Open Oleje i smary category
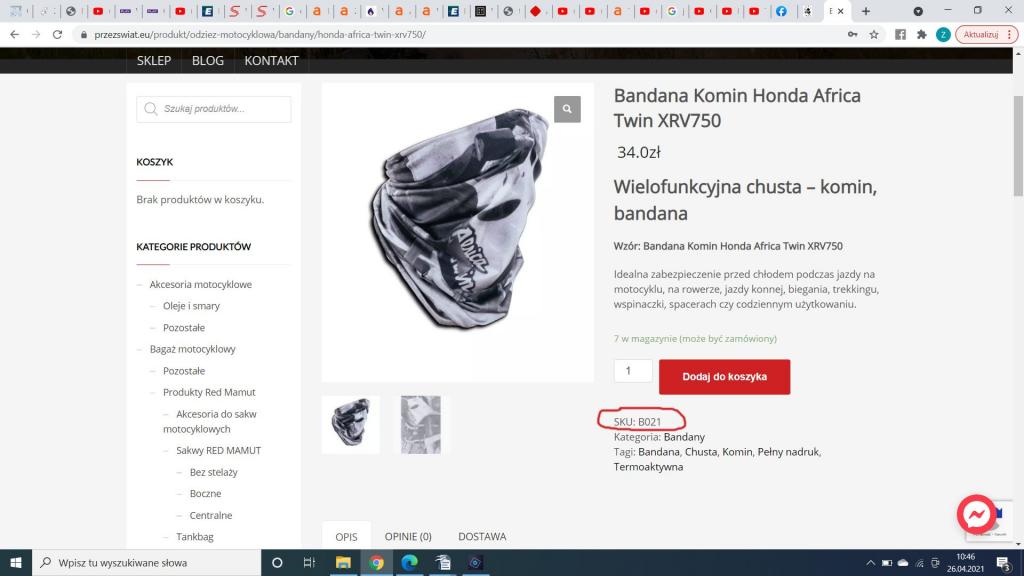The width and height of the screenshot is (1024, 576). [x=191, y=306]
